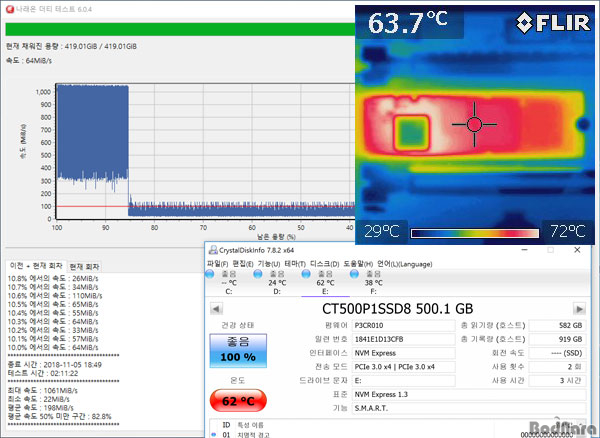Screen dimensions: 600x438
Task: Click the 현재 채워진 용량 419.01GiB text
Action: [x=71, y=46]
